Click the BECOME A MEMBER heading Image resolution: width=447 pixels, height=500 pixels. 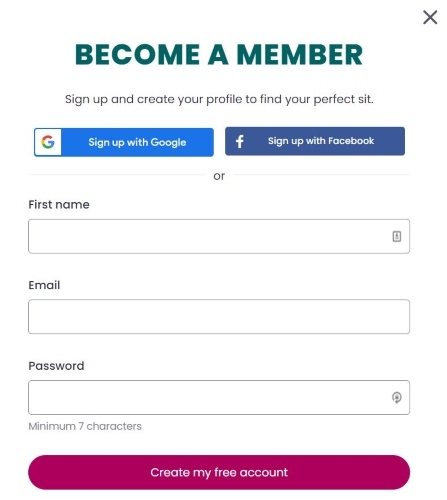tap(219, 54)
